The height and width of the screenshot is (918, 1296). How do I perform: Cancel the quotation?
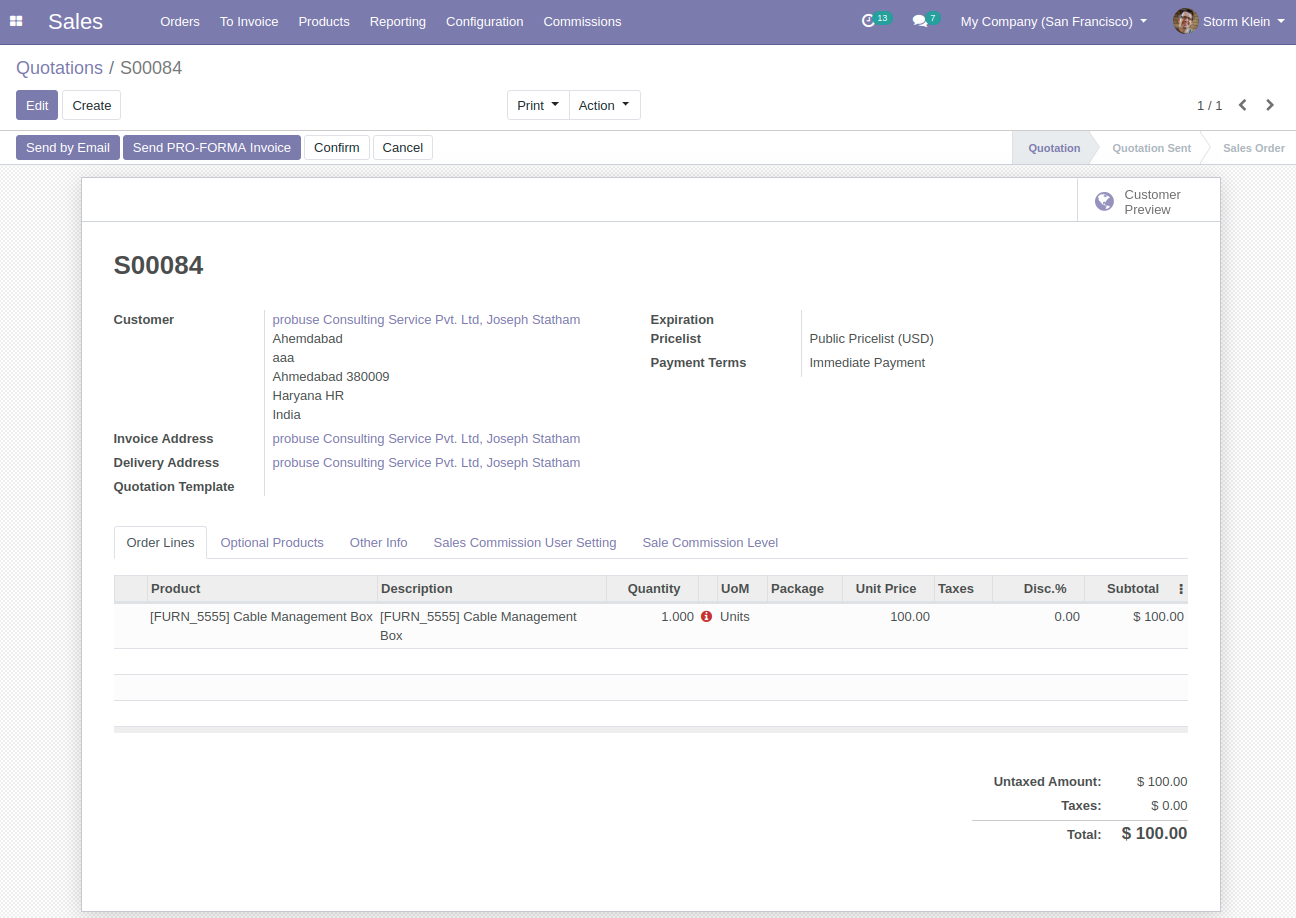403,147
